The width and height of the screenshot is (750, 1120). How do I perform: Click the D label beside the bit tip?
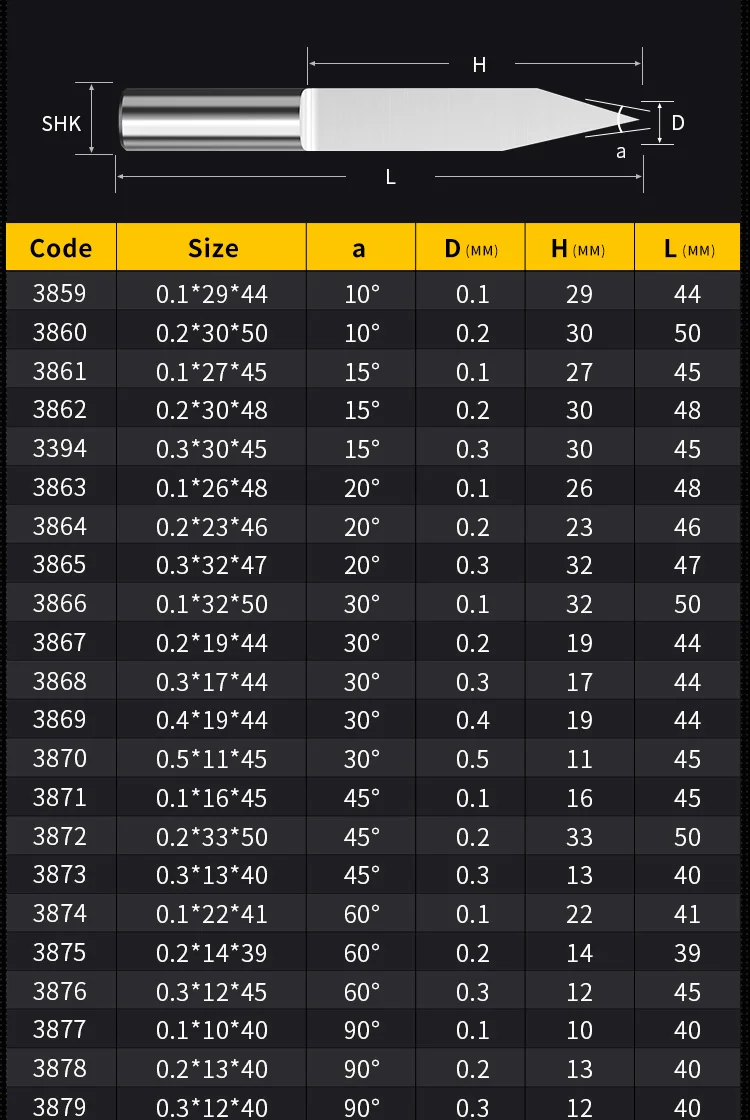[x=678, y=123]
